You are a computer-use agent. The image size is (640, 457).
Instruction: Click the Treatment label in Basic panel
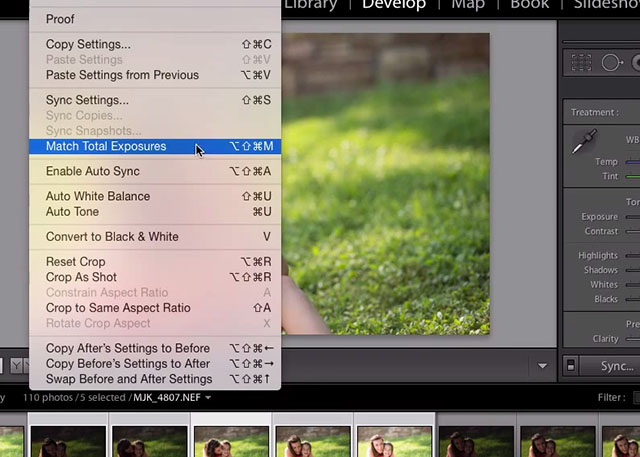[x=594, y=113]
